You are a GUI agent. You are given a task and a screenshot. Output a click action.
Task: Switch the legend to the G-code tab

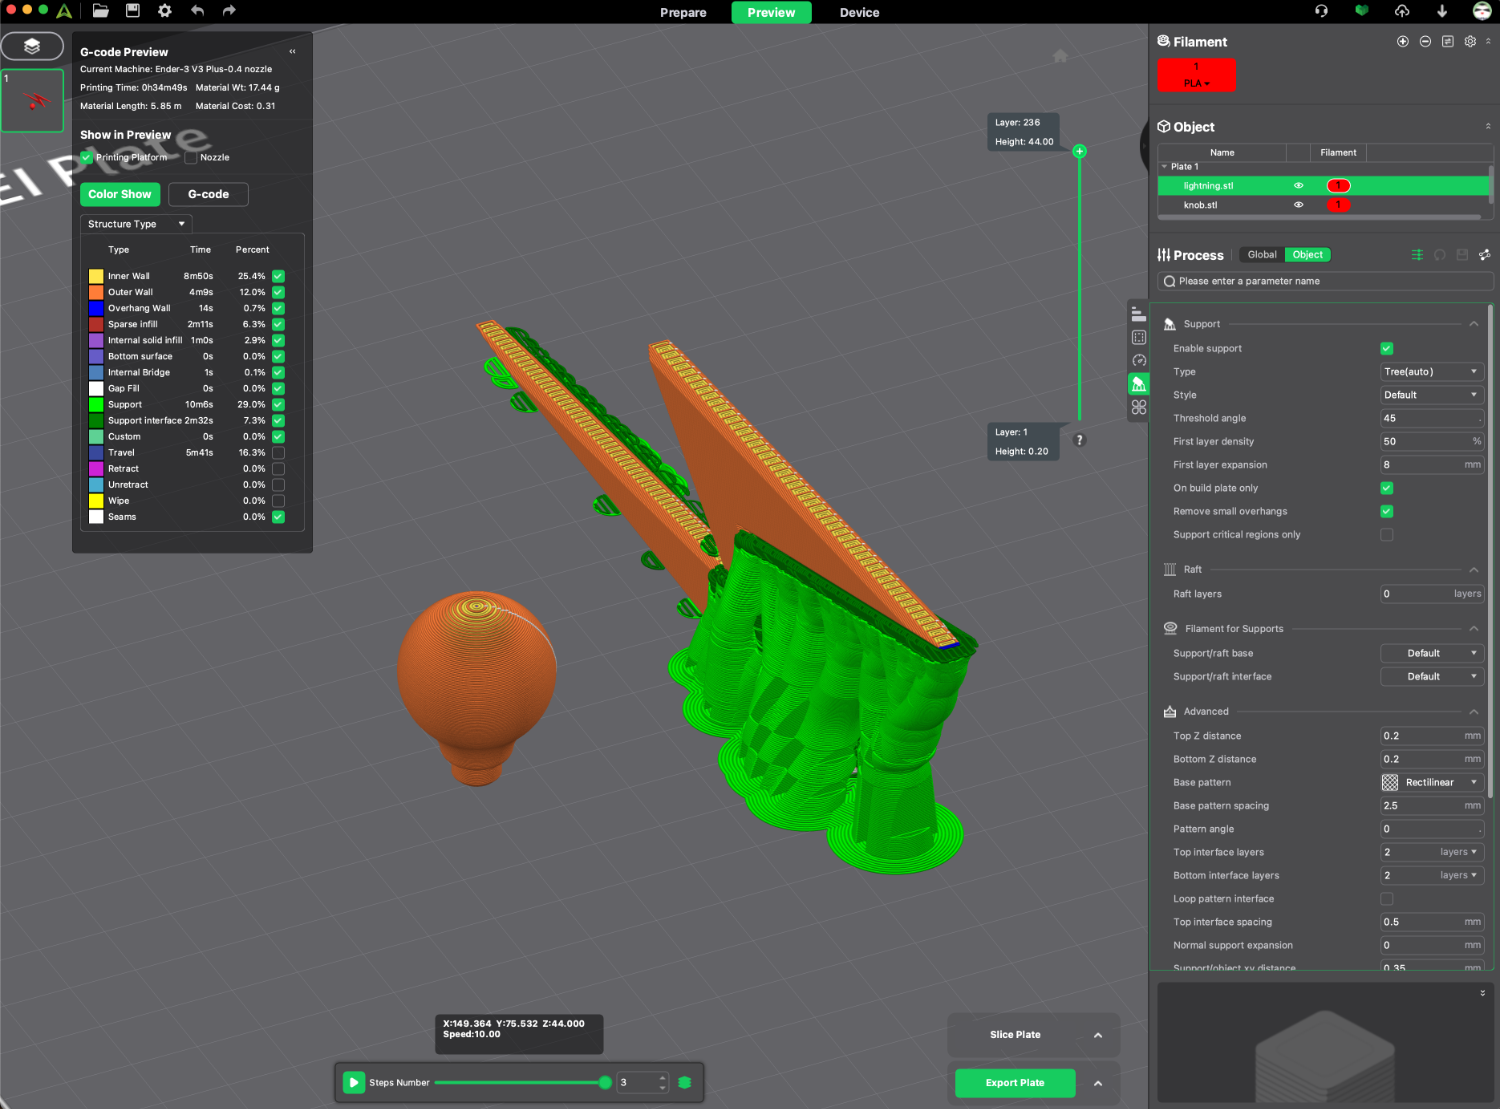tap(208, 194)
